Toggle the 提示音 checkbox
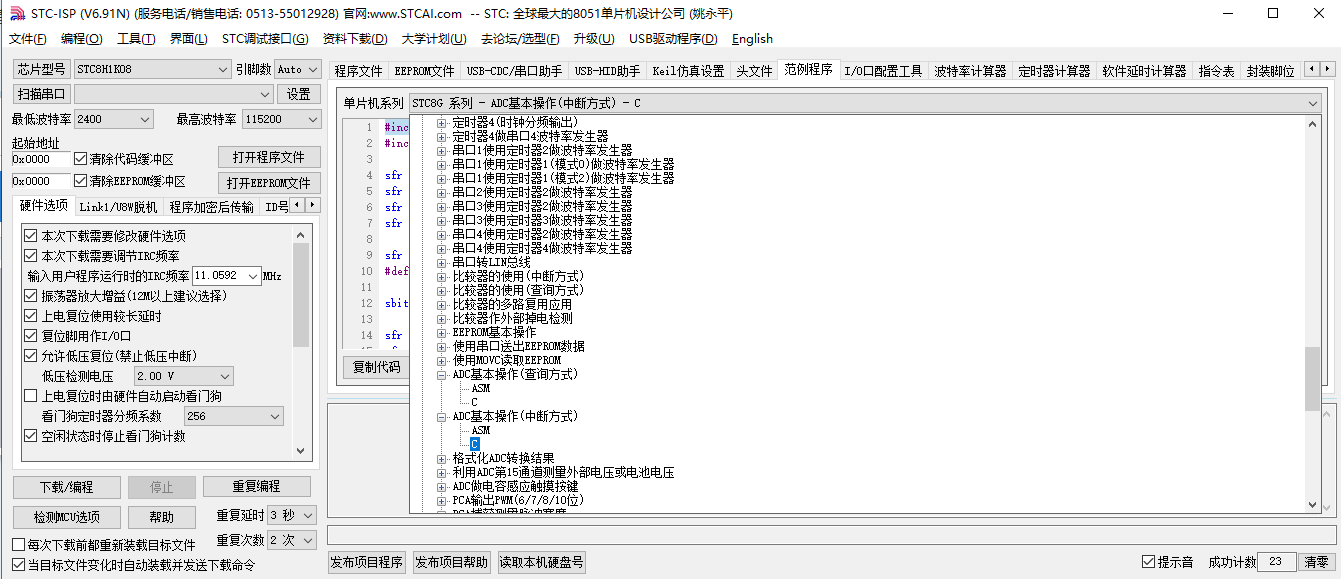This screenshot has width=1341, height=579. click(x=1148, y=562)
